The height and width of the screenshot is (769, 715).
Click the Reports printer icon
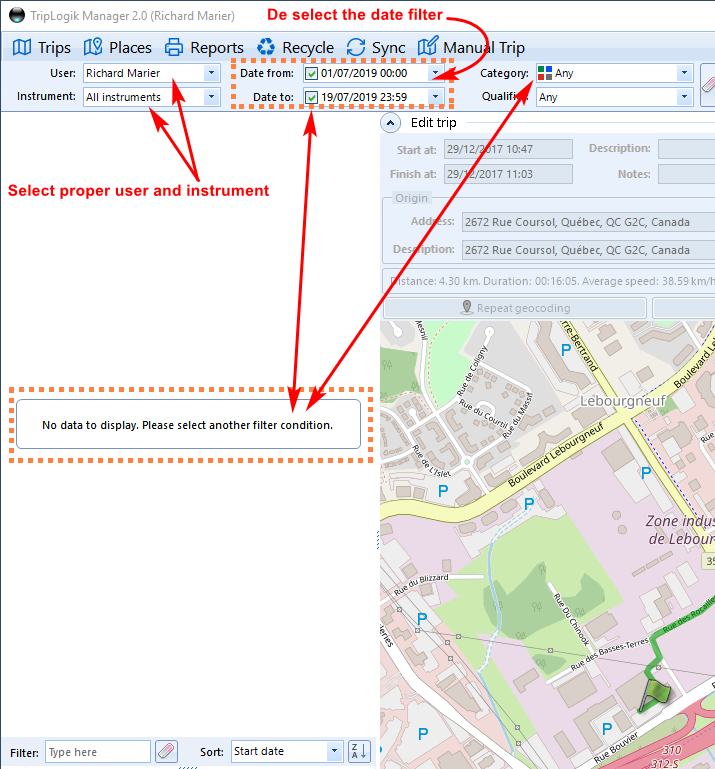(x=174, y=48)
